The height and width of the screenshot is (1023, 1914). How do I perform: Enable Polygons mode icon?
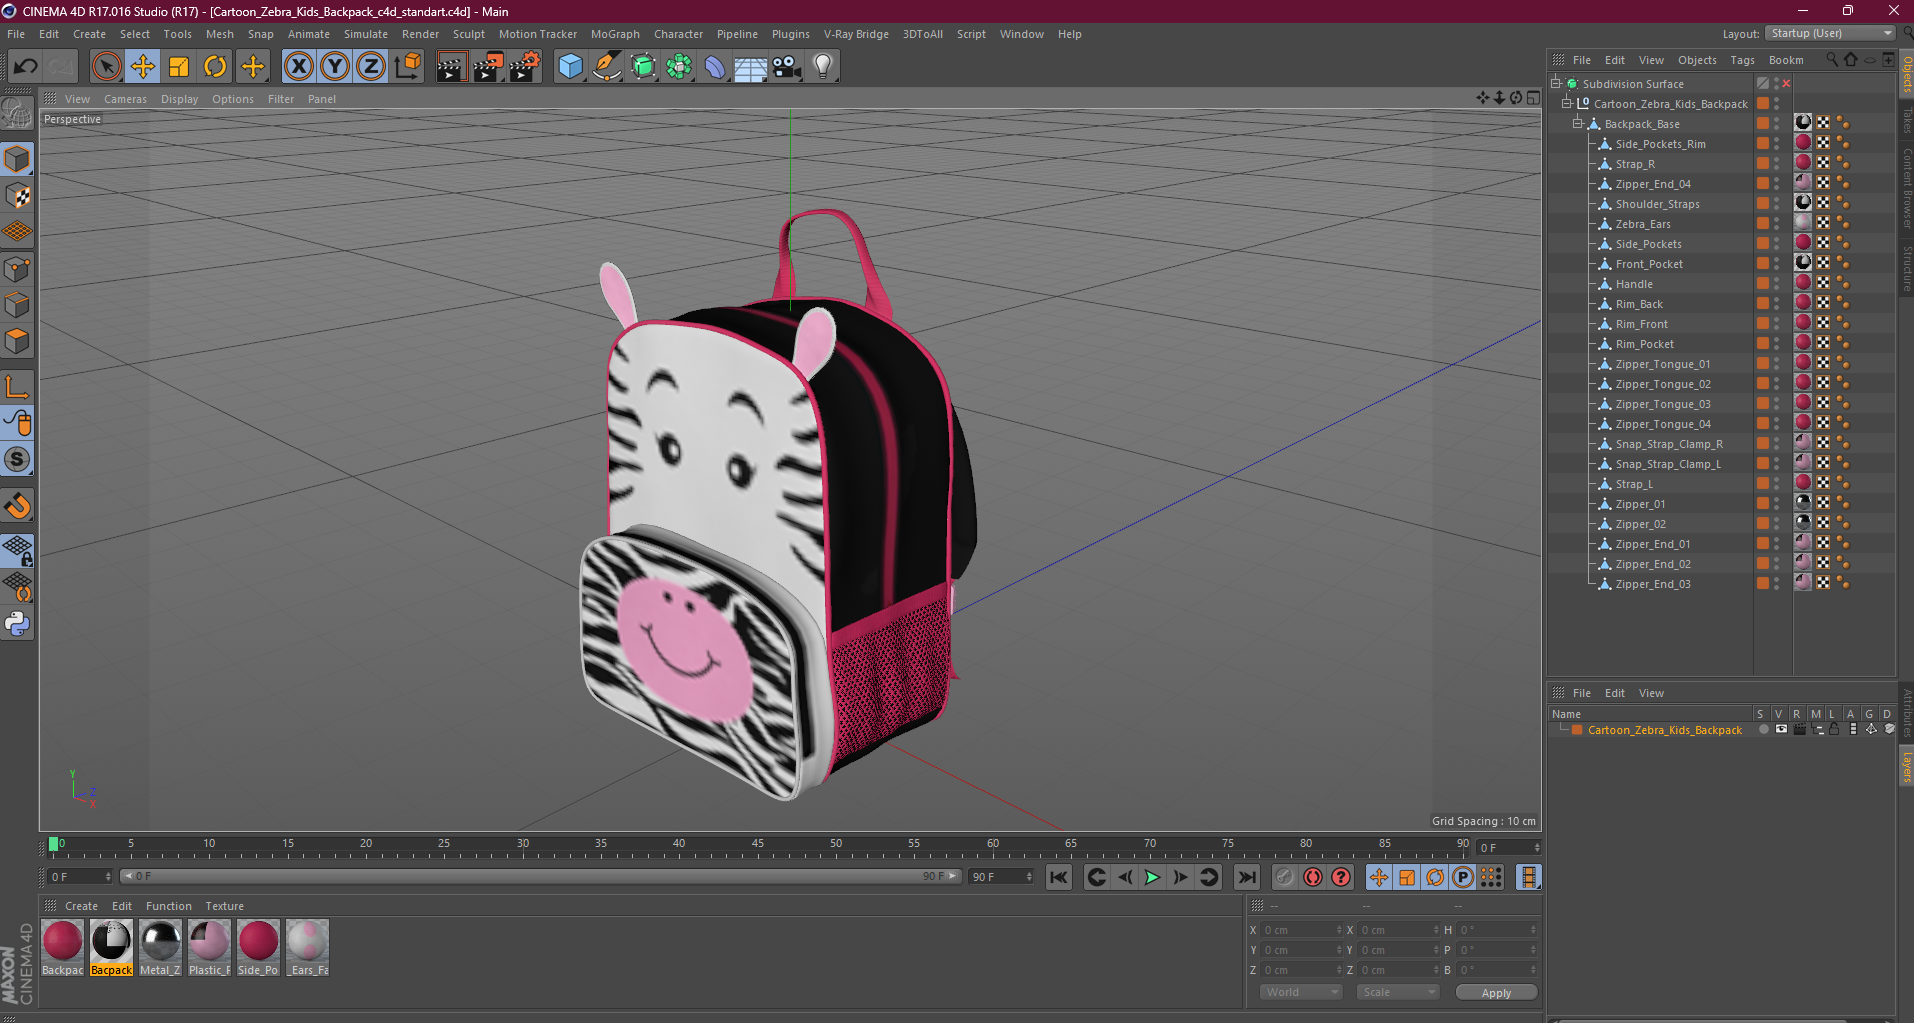click(x=17, y=341)
